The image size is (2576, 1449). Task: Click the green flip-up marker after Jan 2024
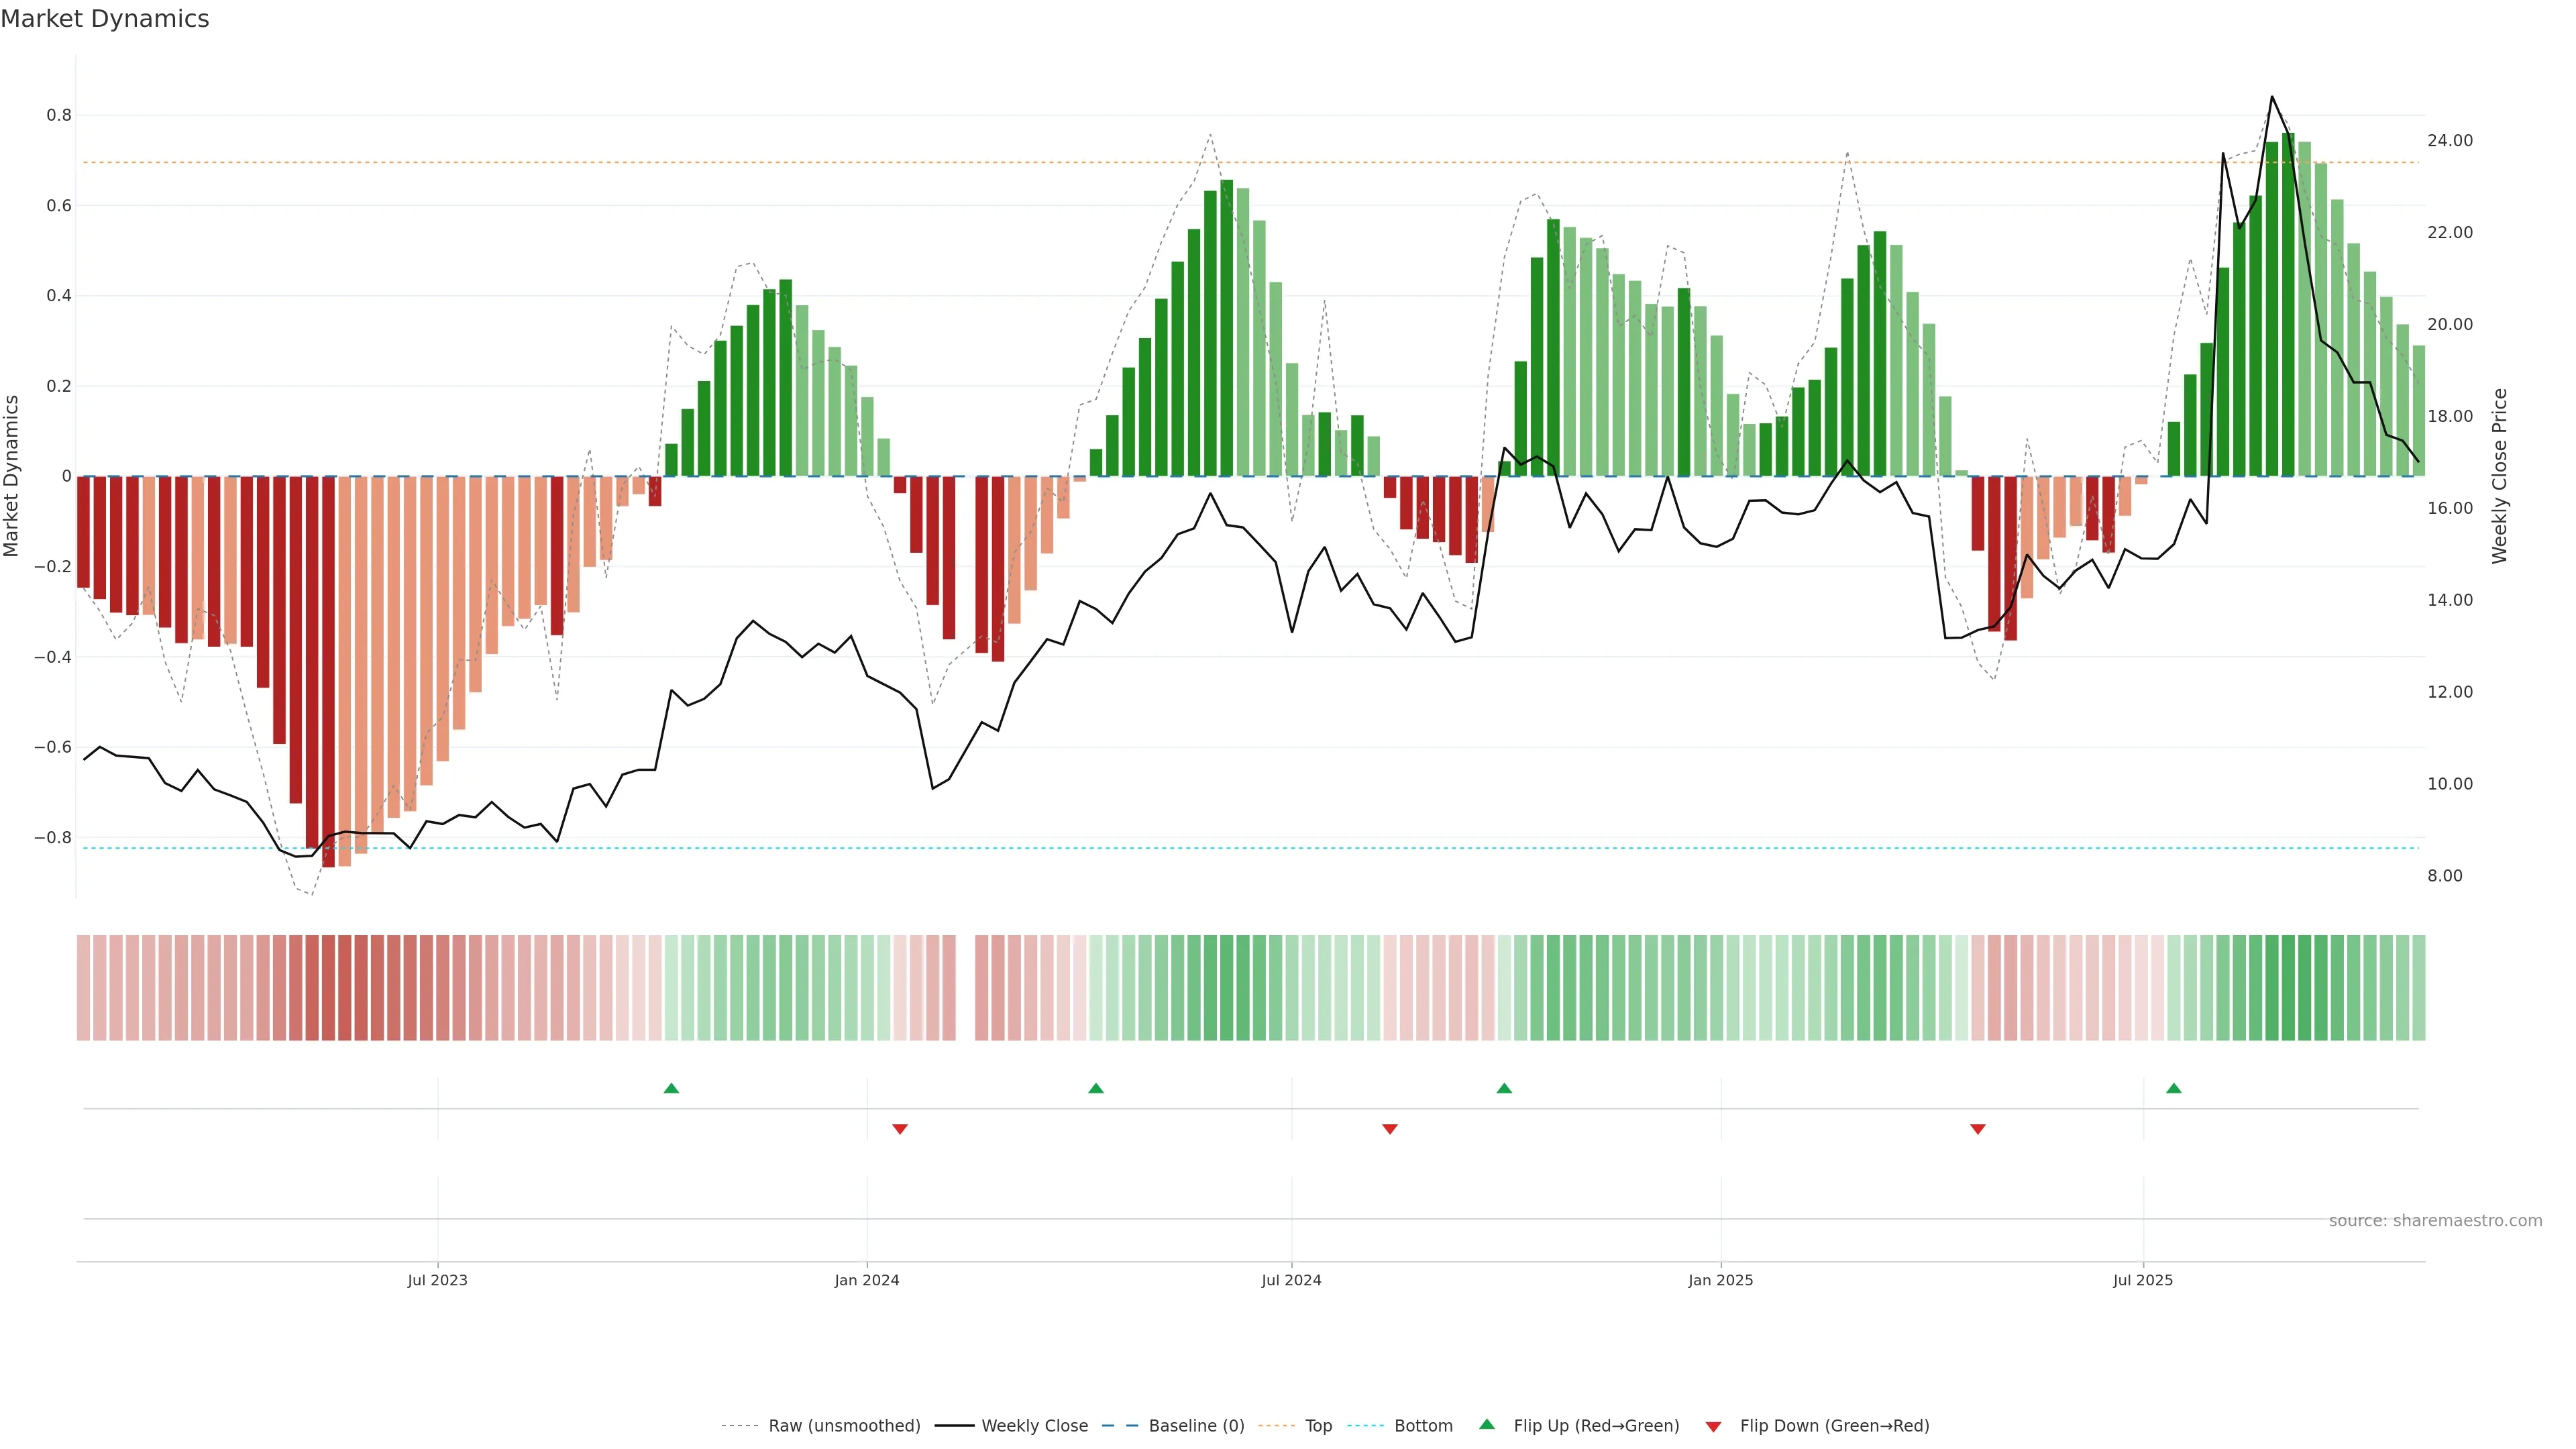[1095, 1088]
